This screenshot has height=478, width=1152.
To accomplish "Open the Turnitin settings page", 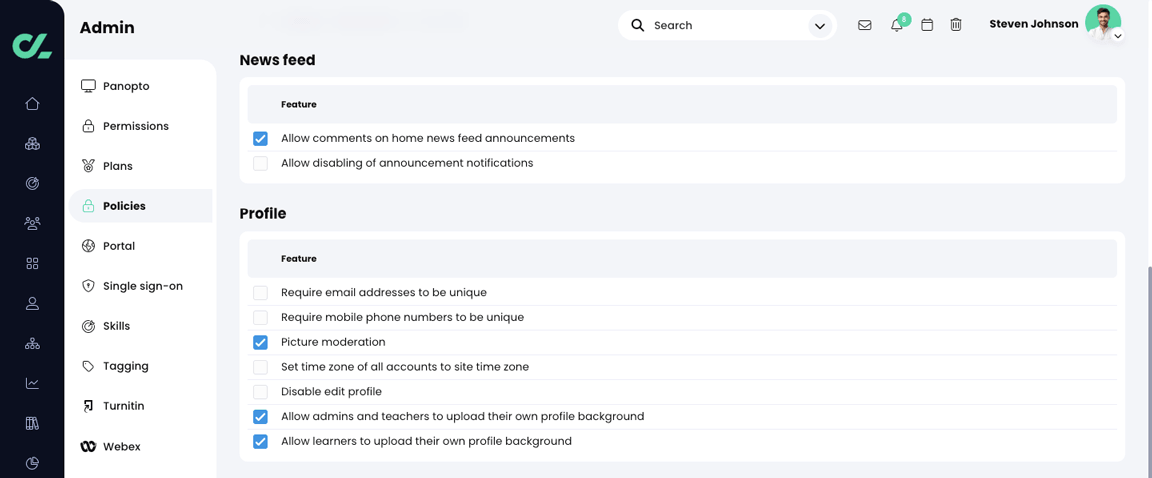I will coord(123,405).
